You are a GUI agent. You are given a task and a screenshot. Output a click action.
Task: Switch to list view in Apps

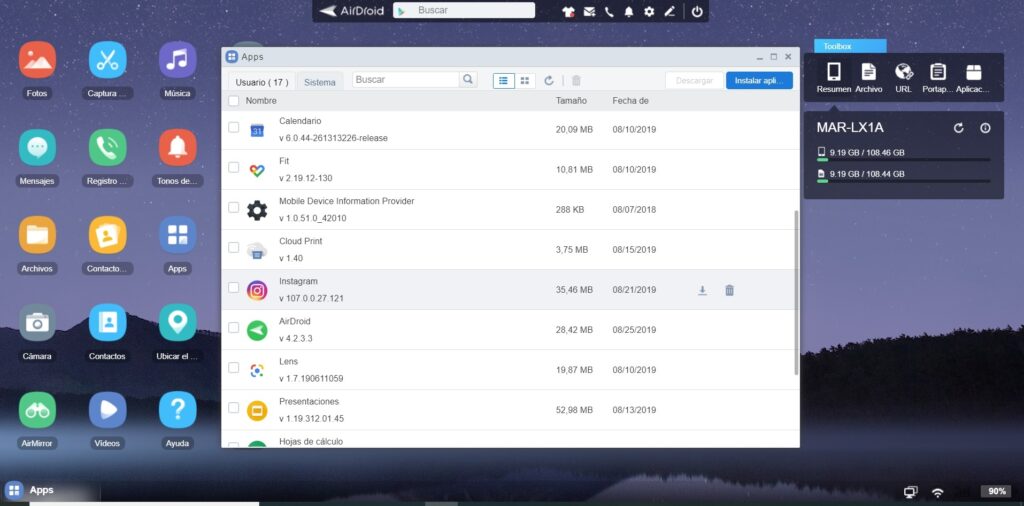(504, 80)
